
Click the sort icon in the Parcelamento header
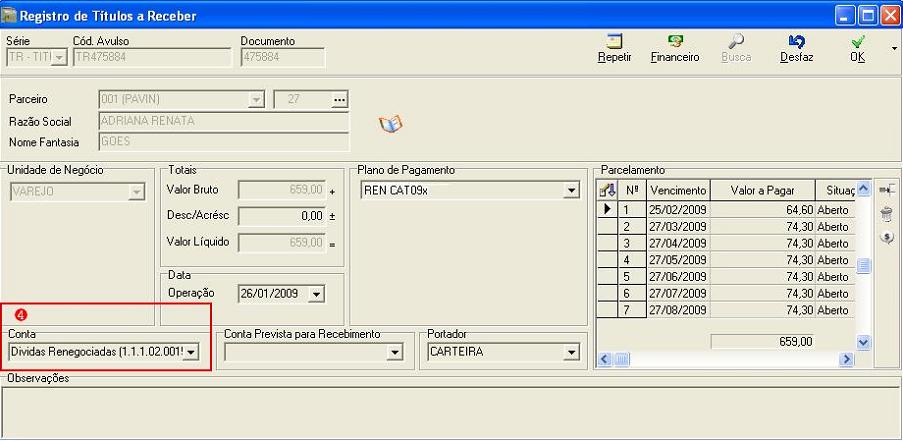(607, 189)
